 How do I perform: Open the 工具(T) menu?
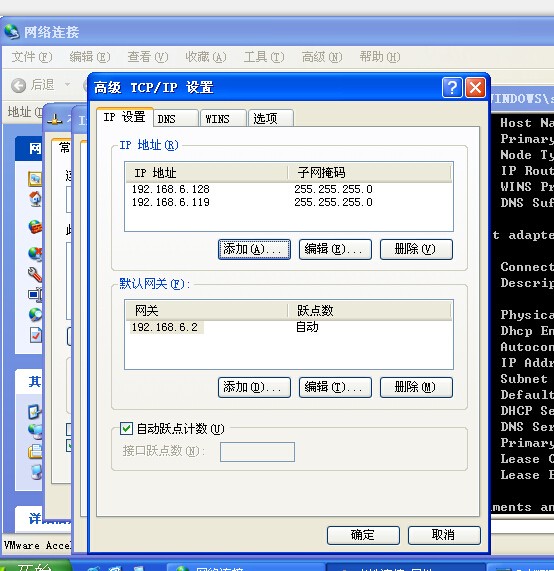pyautogui.click(x=264, y=57)
